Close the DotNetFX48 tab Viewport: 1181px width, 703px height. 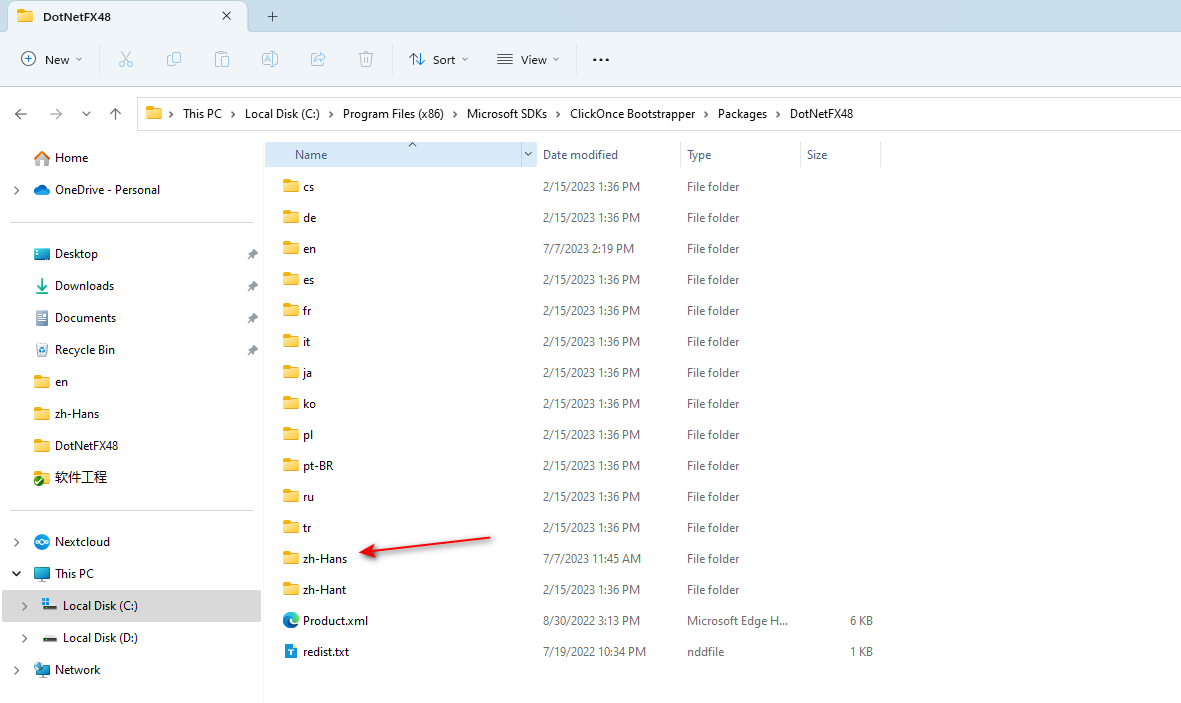tap(227, 16)
